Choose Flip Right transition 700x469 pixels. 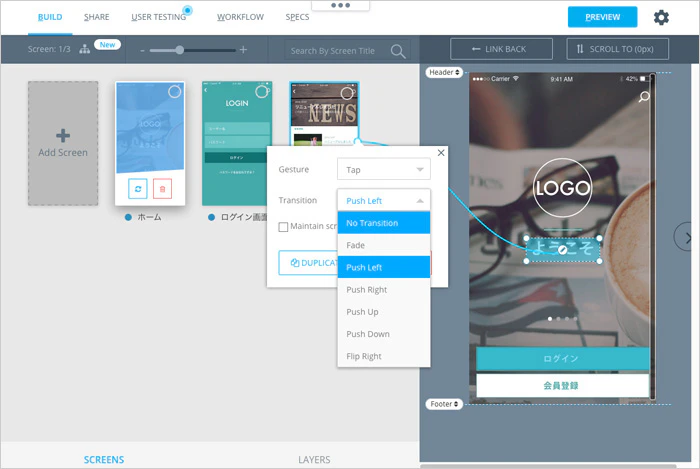(x=384, y=356)
